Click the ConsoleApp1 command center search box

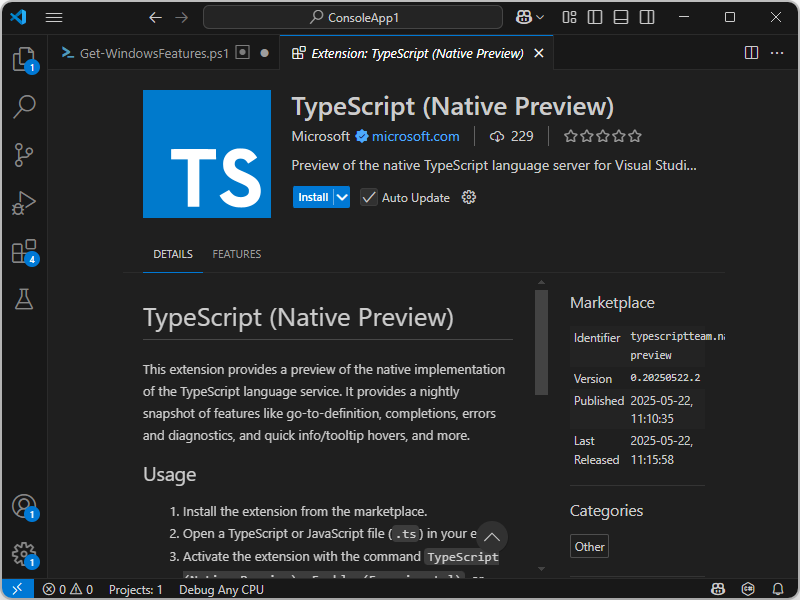pos(353,18)
